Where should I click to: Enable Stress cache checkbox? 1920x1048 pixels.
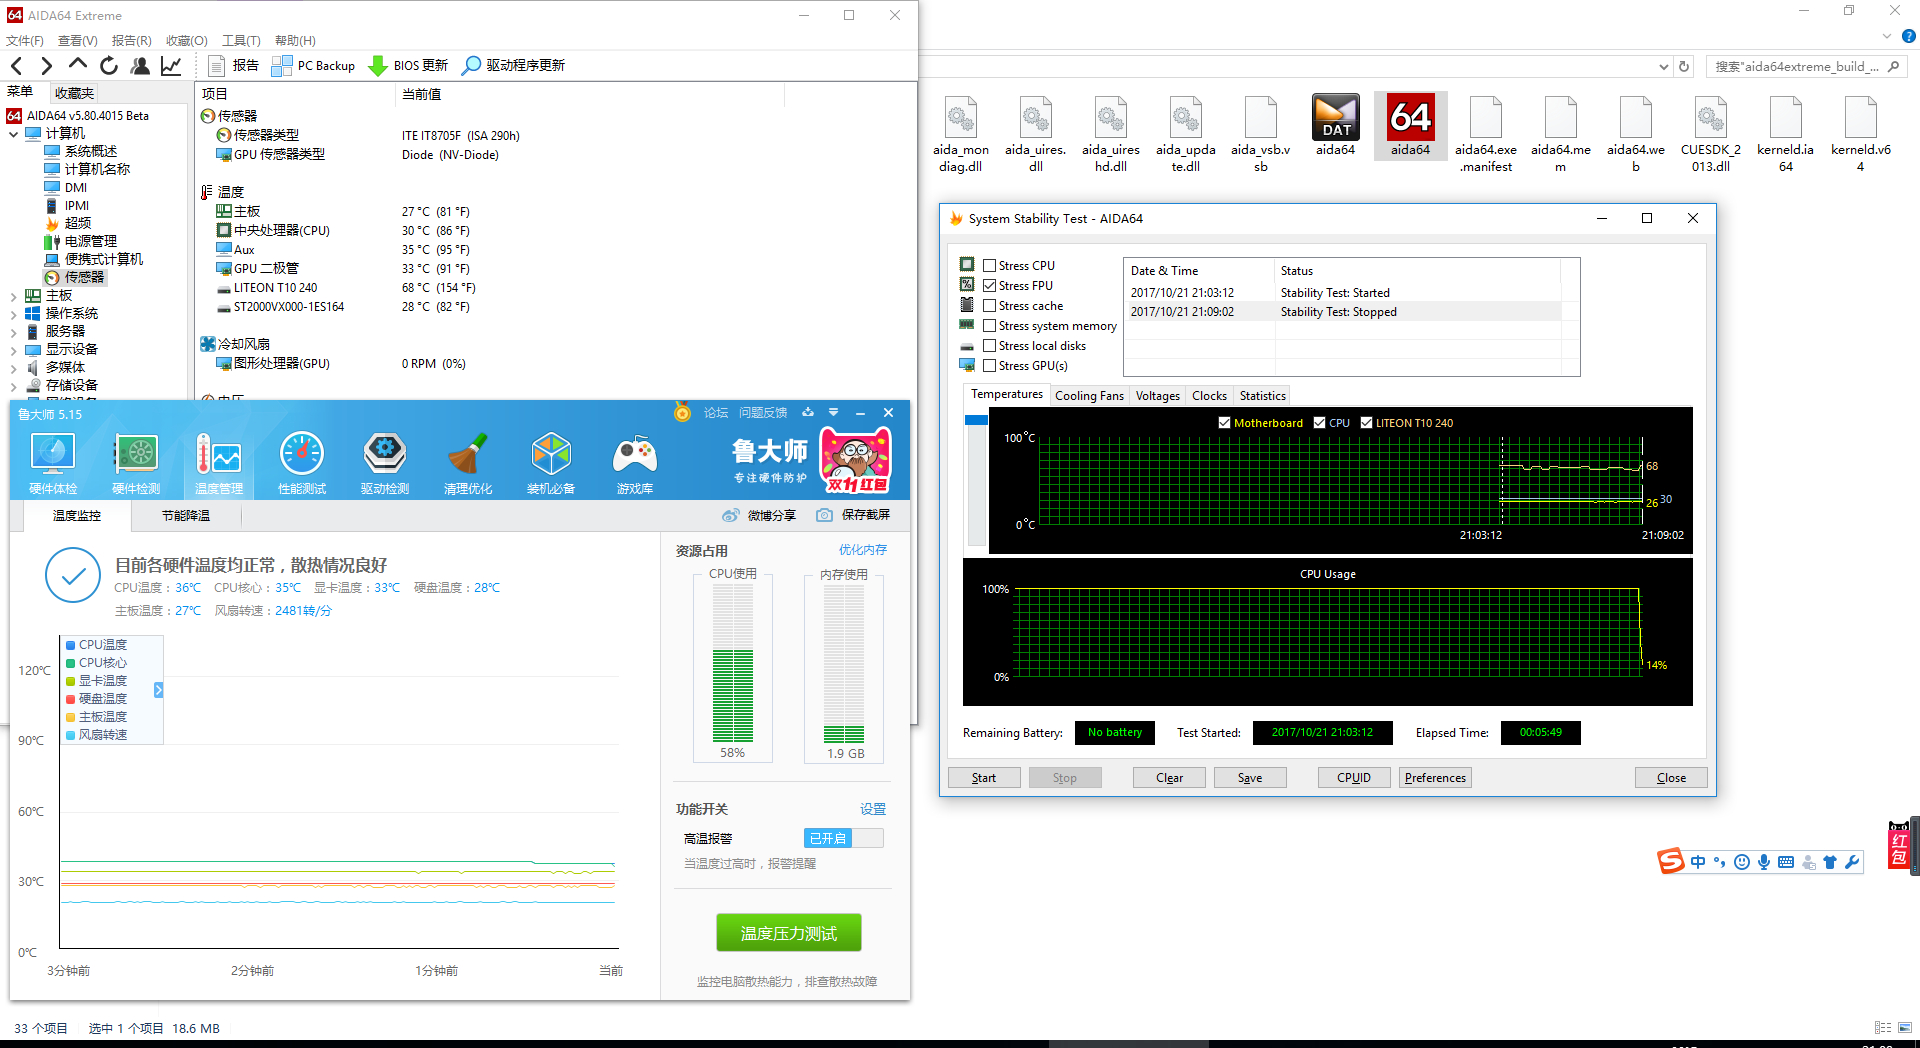989,306
